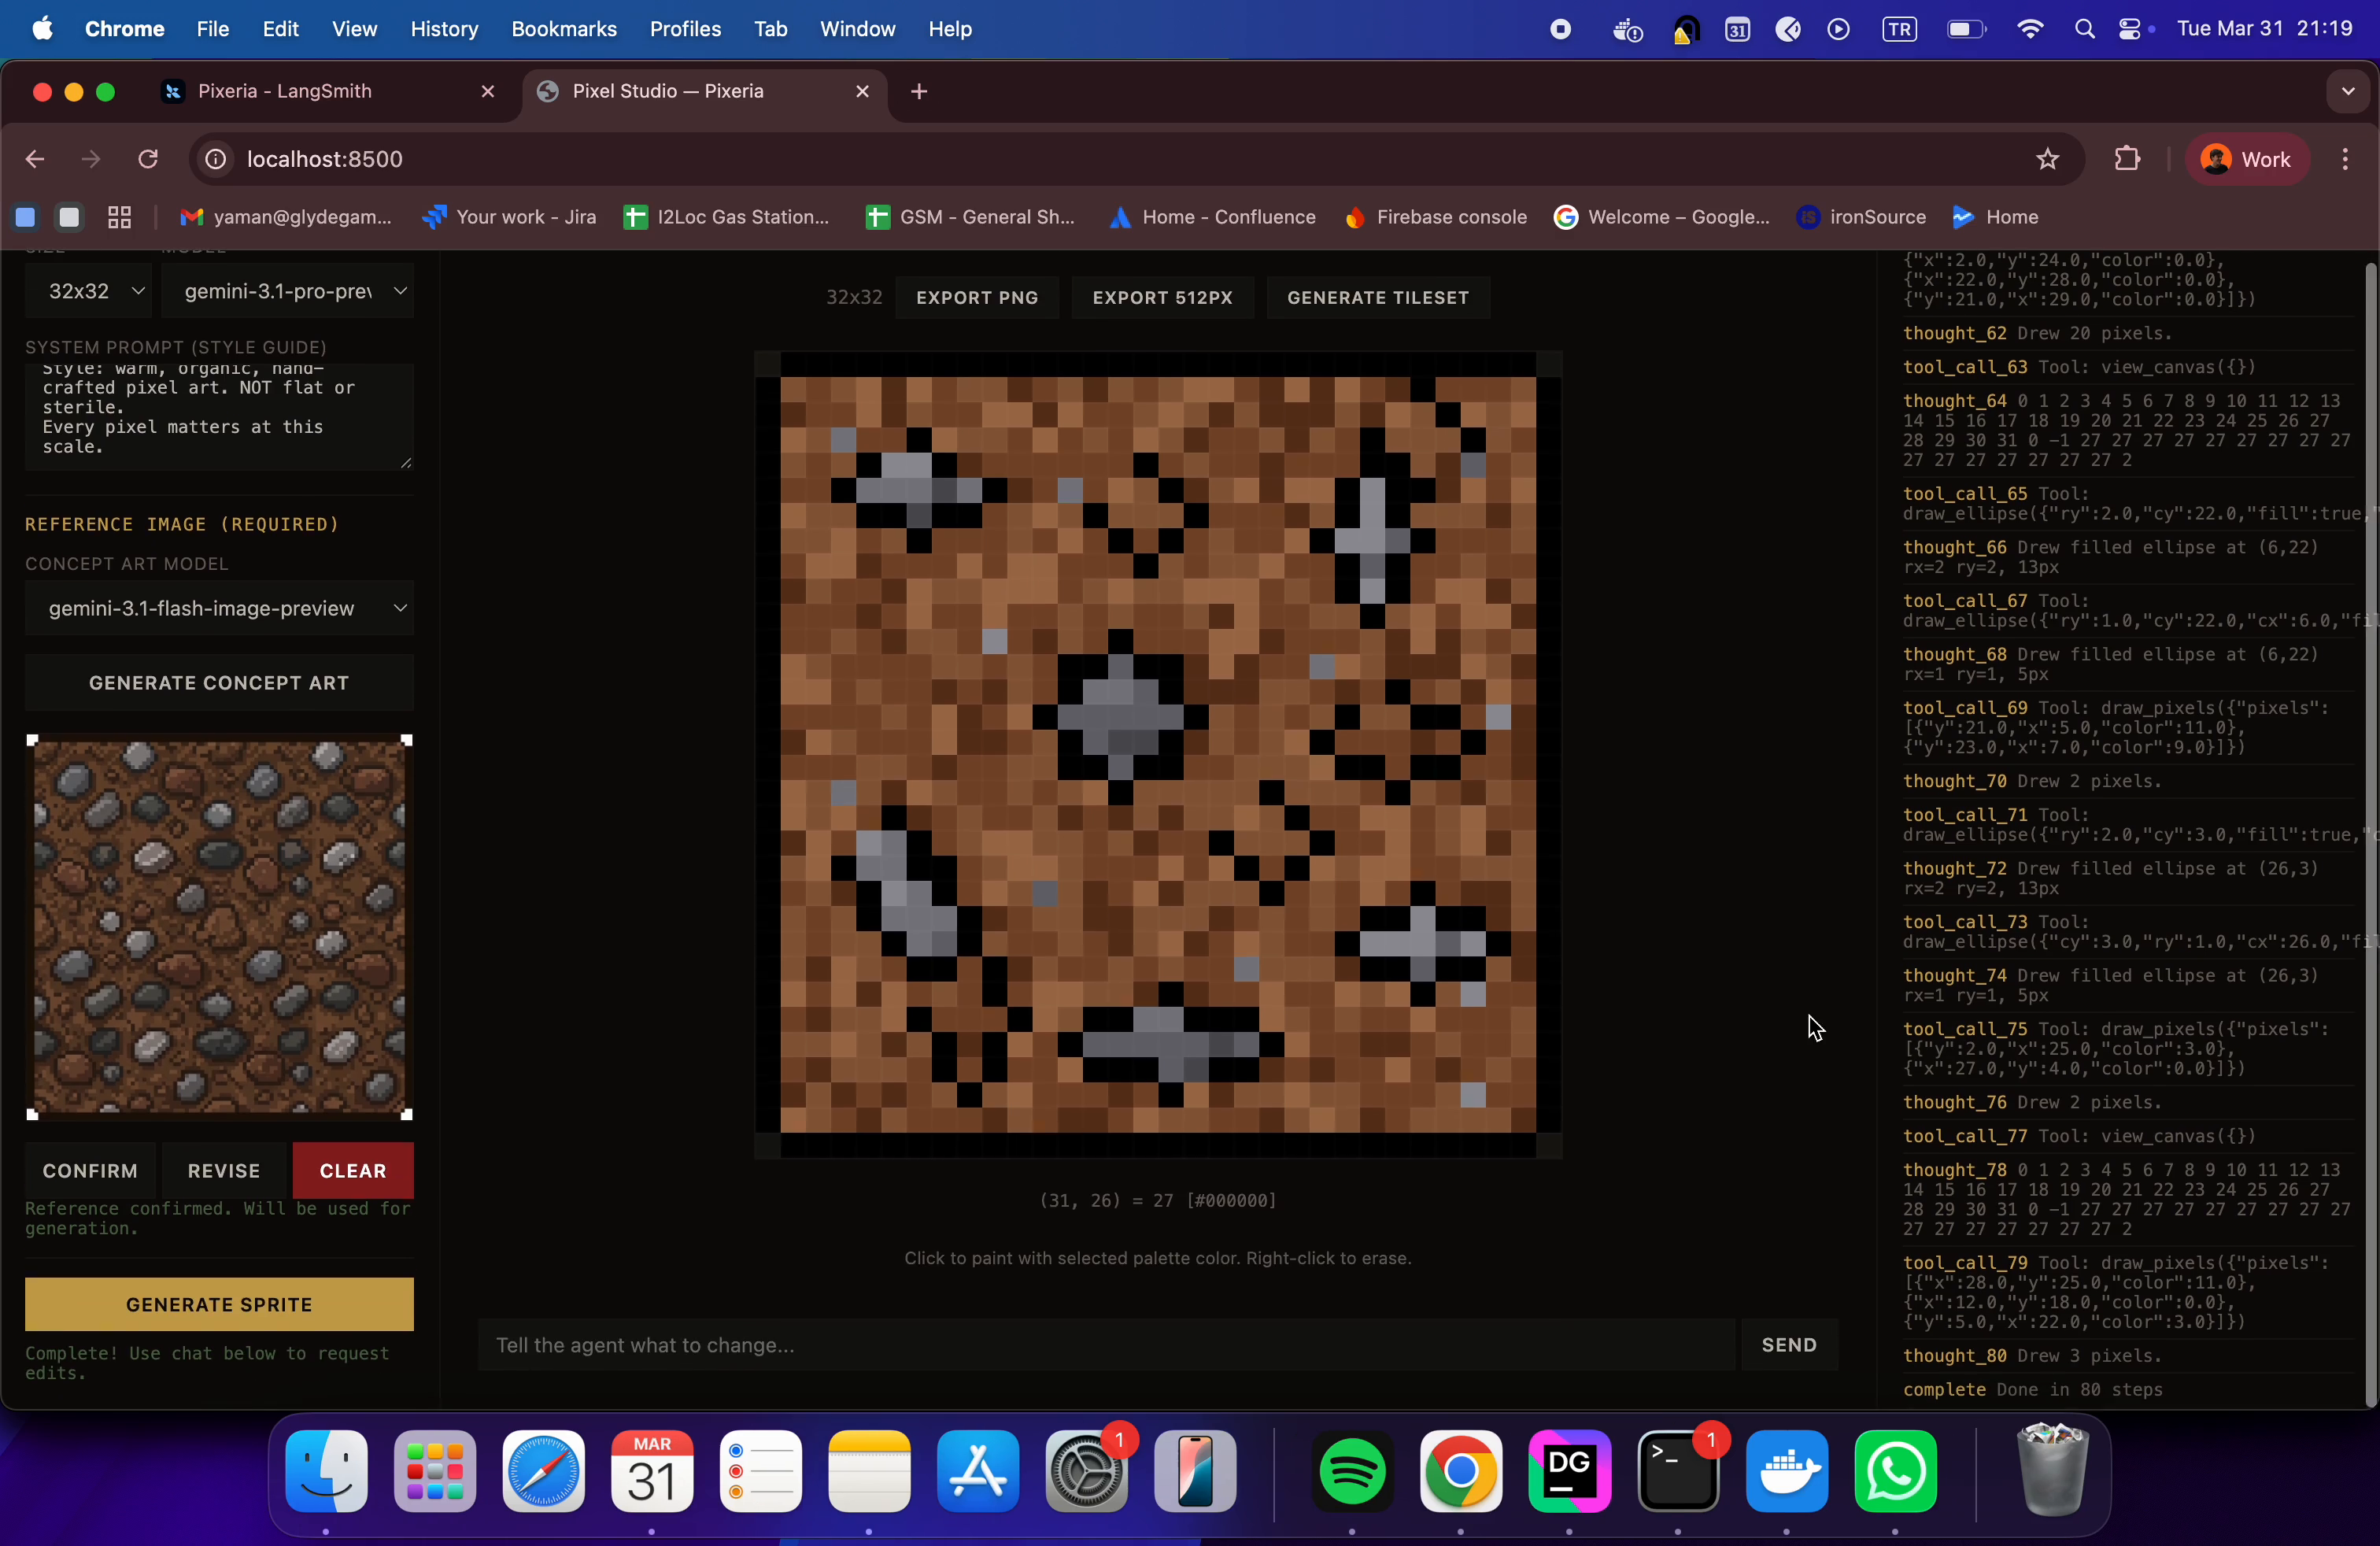The height and width of the screenshot is (1546, 2380).
Task: Open a new tab with the plus icon
Action: 919,91
